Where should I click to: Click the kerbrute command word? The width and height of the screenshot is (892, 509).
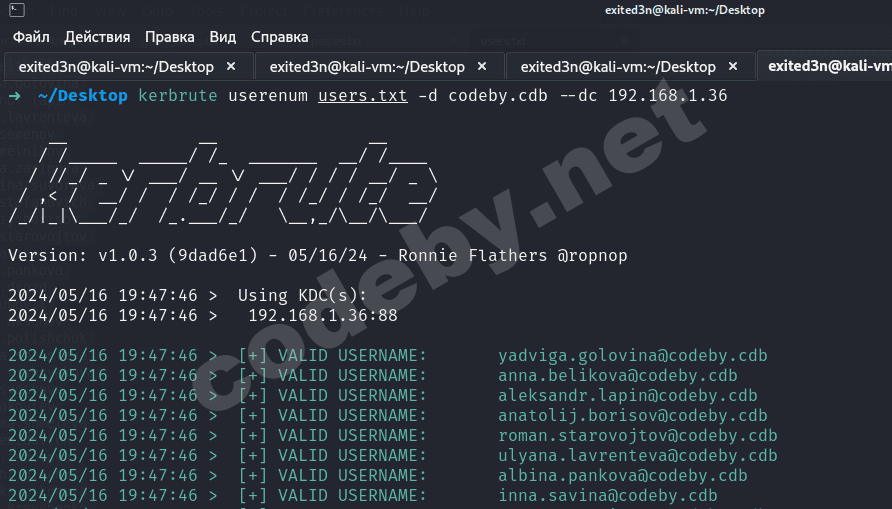177,96
